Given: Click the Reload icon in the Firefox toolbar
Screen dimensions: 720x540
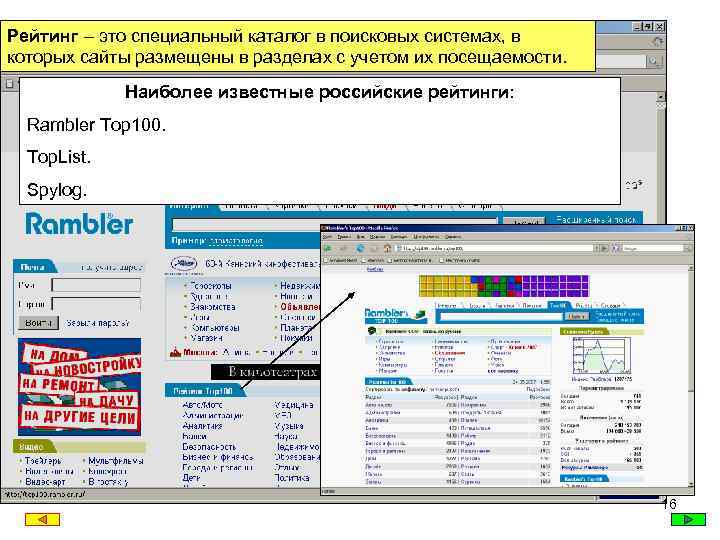Looking at the screenshot, I should (x=360, y=248).
